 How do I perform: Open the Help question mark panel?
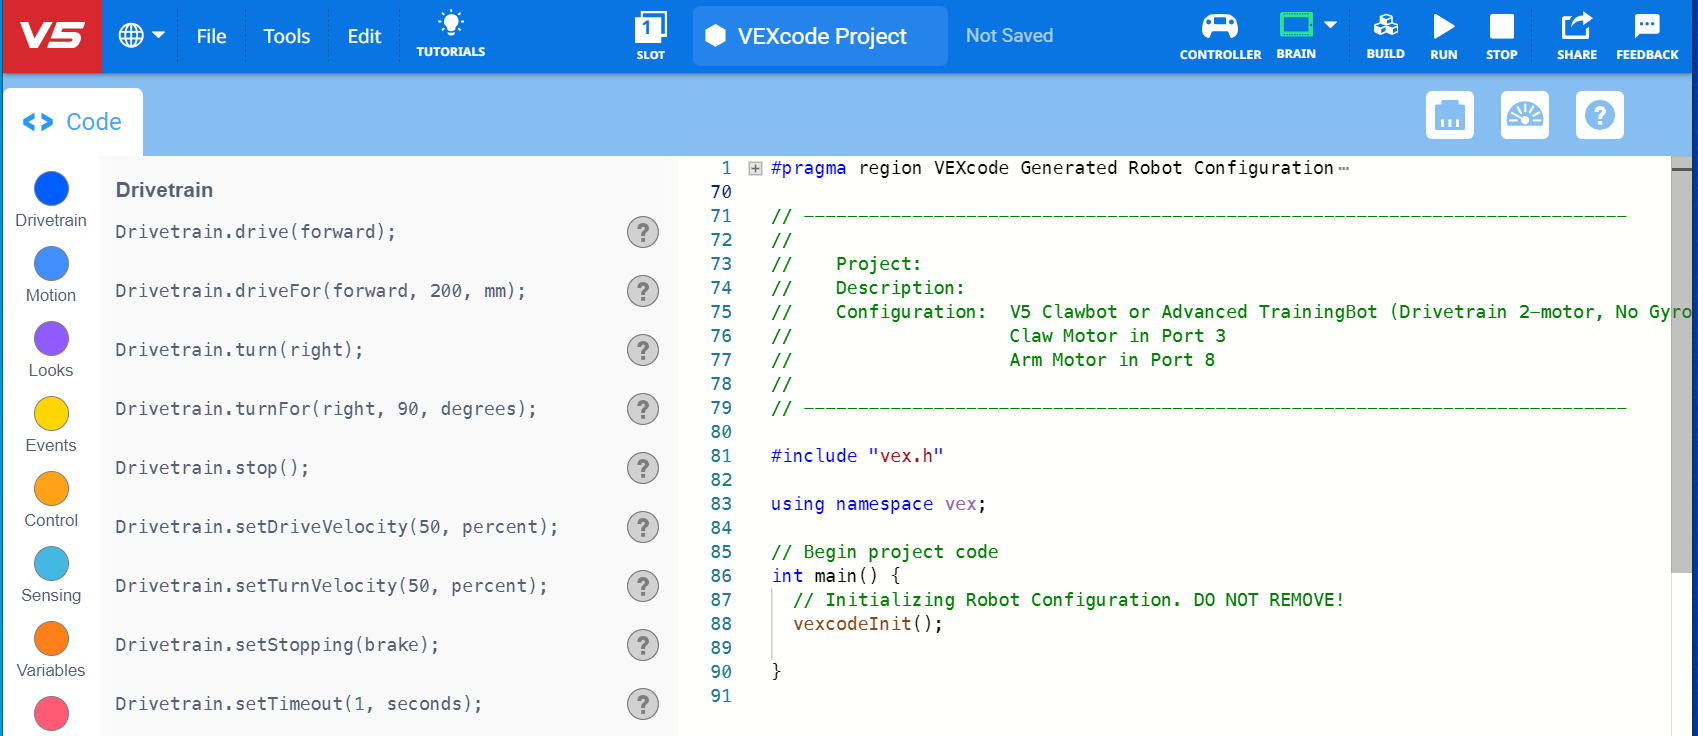point(1599,116)
